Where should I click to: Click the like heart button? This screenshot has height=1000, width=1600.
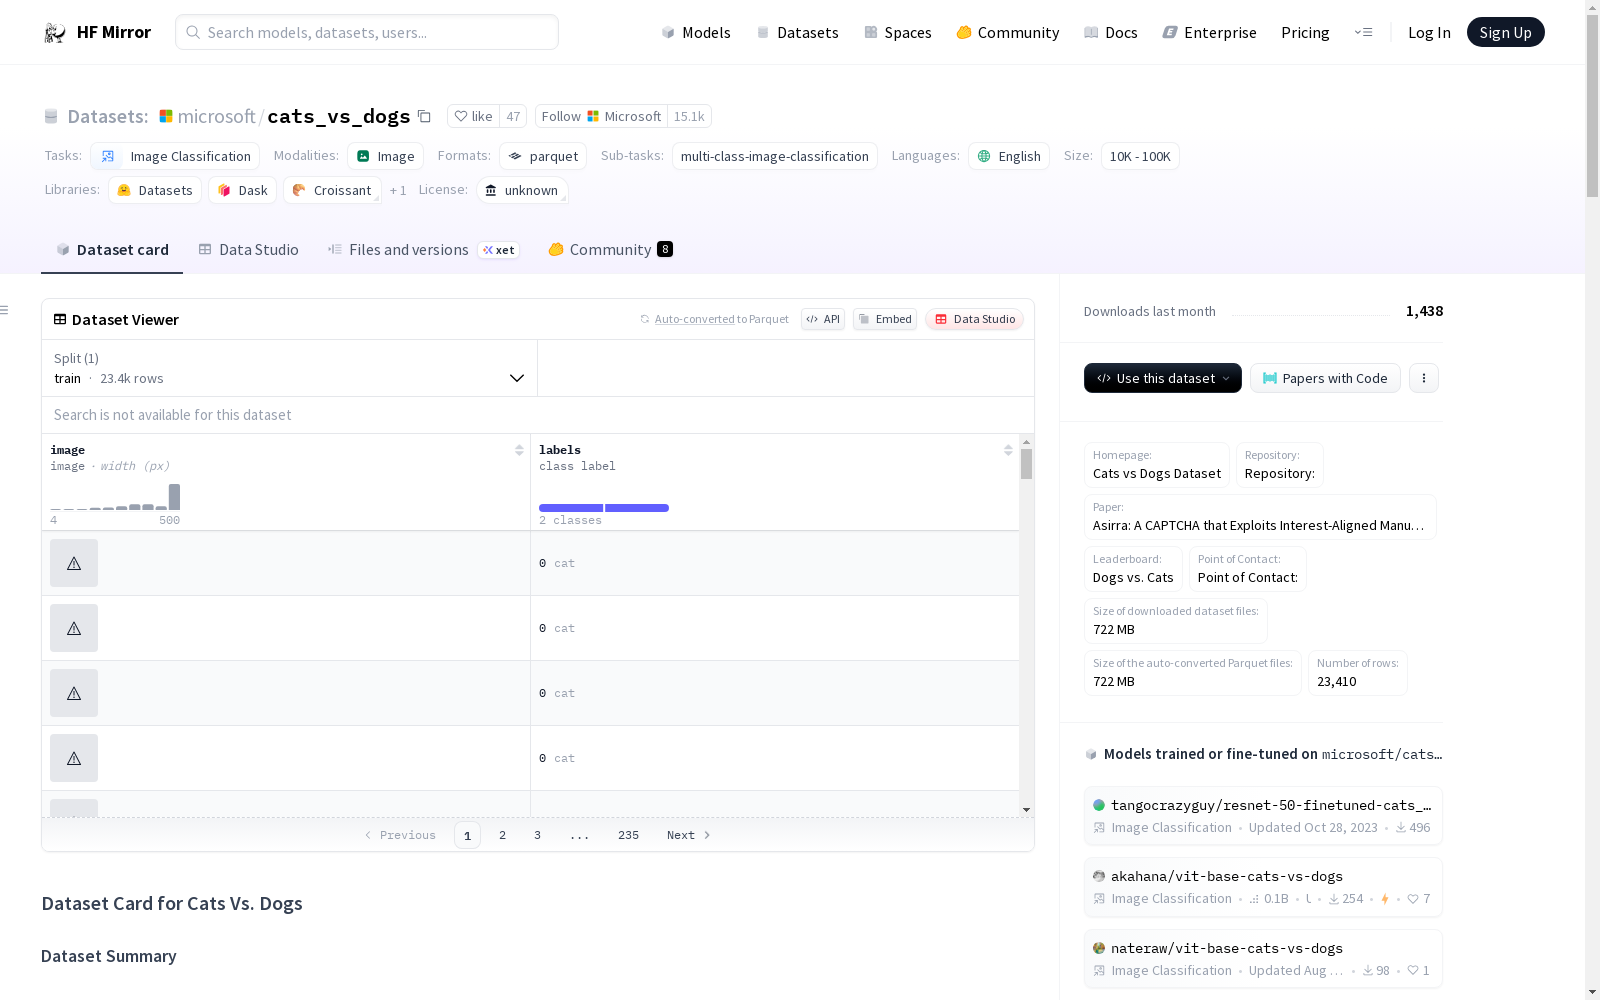(473, 116)
